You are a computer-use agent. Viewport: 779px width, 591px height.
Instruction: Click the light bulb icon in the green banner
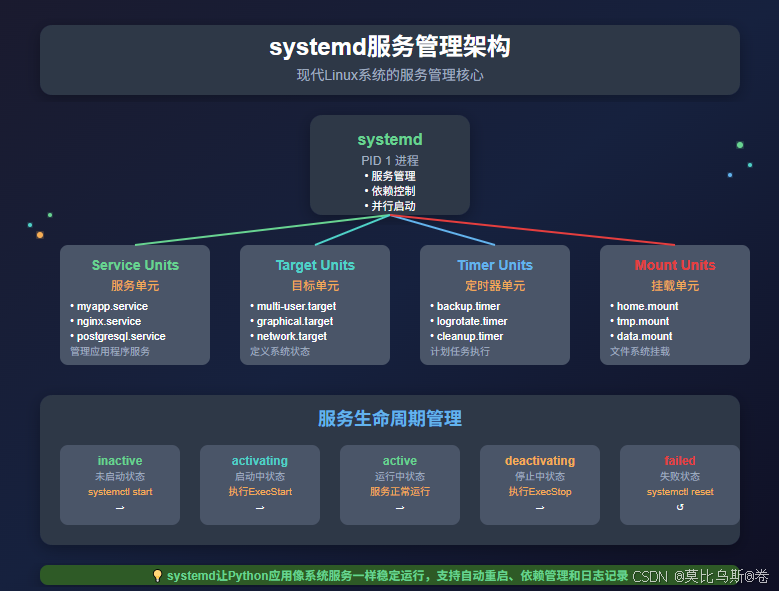(157, 576)
